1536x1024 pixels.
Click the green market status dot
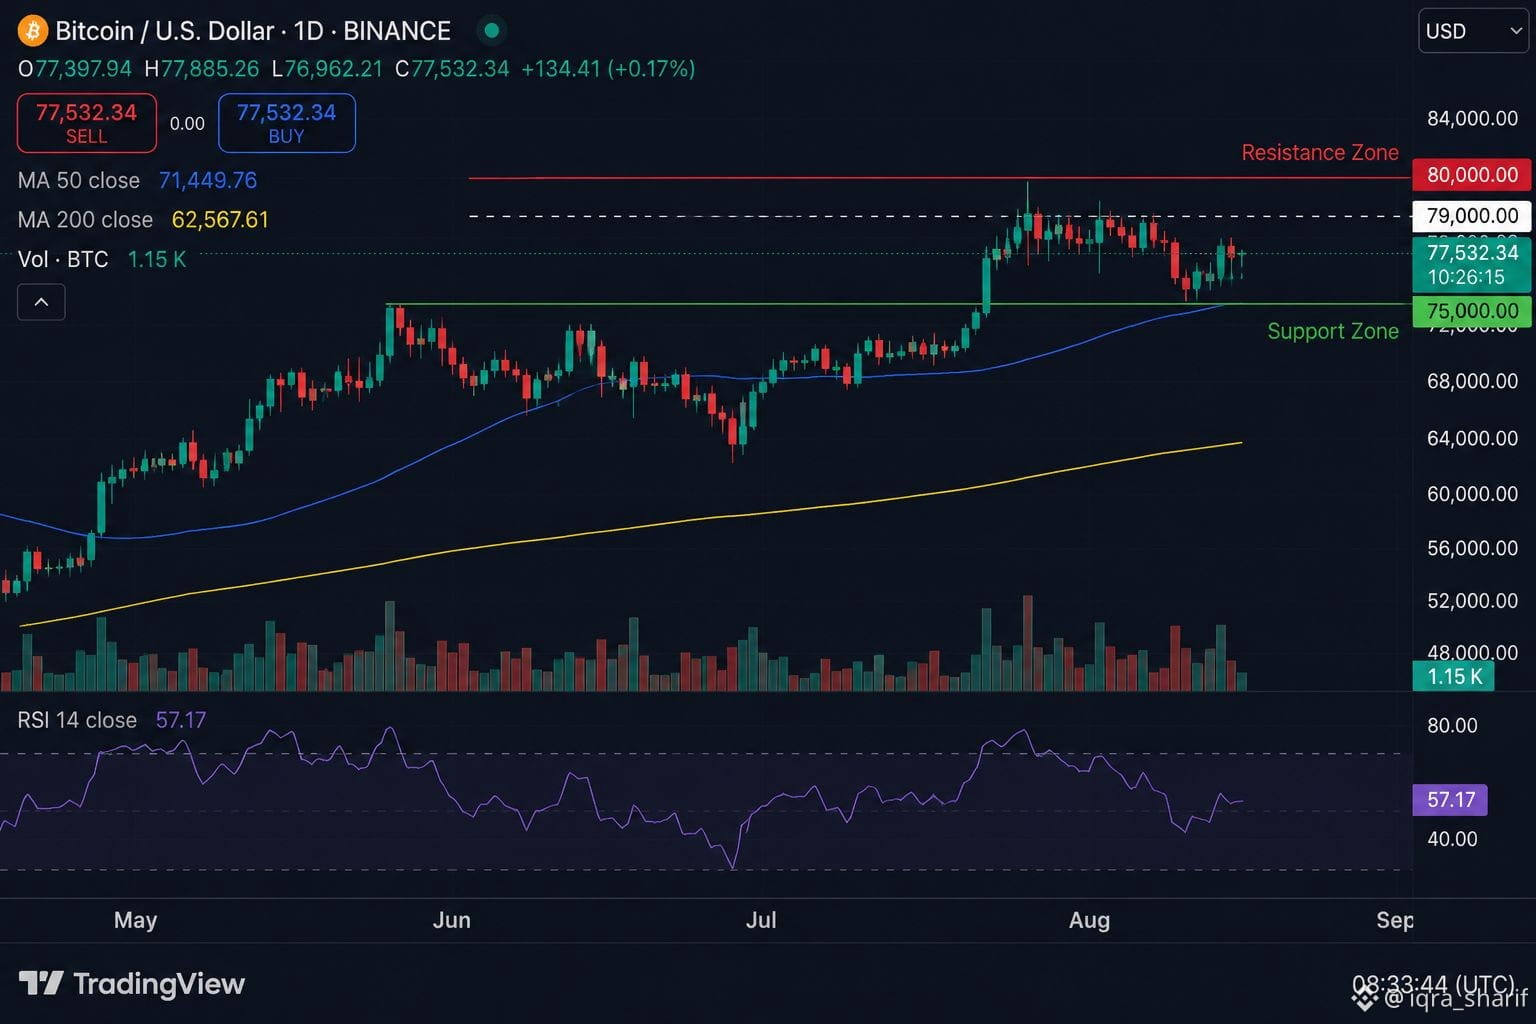491,31
